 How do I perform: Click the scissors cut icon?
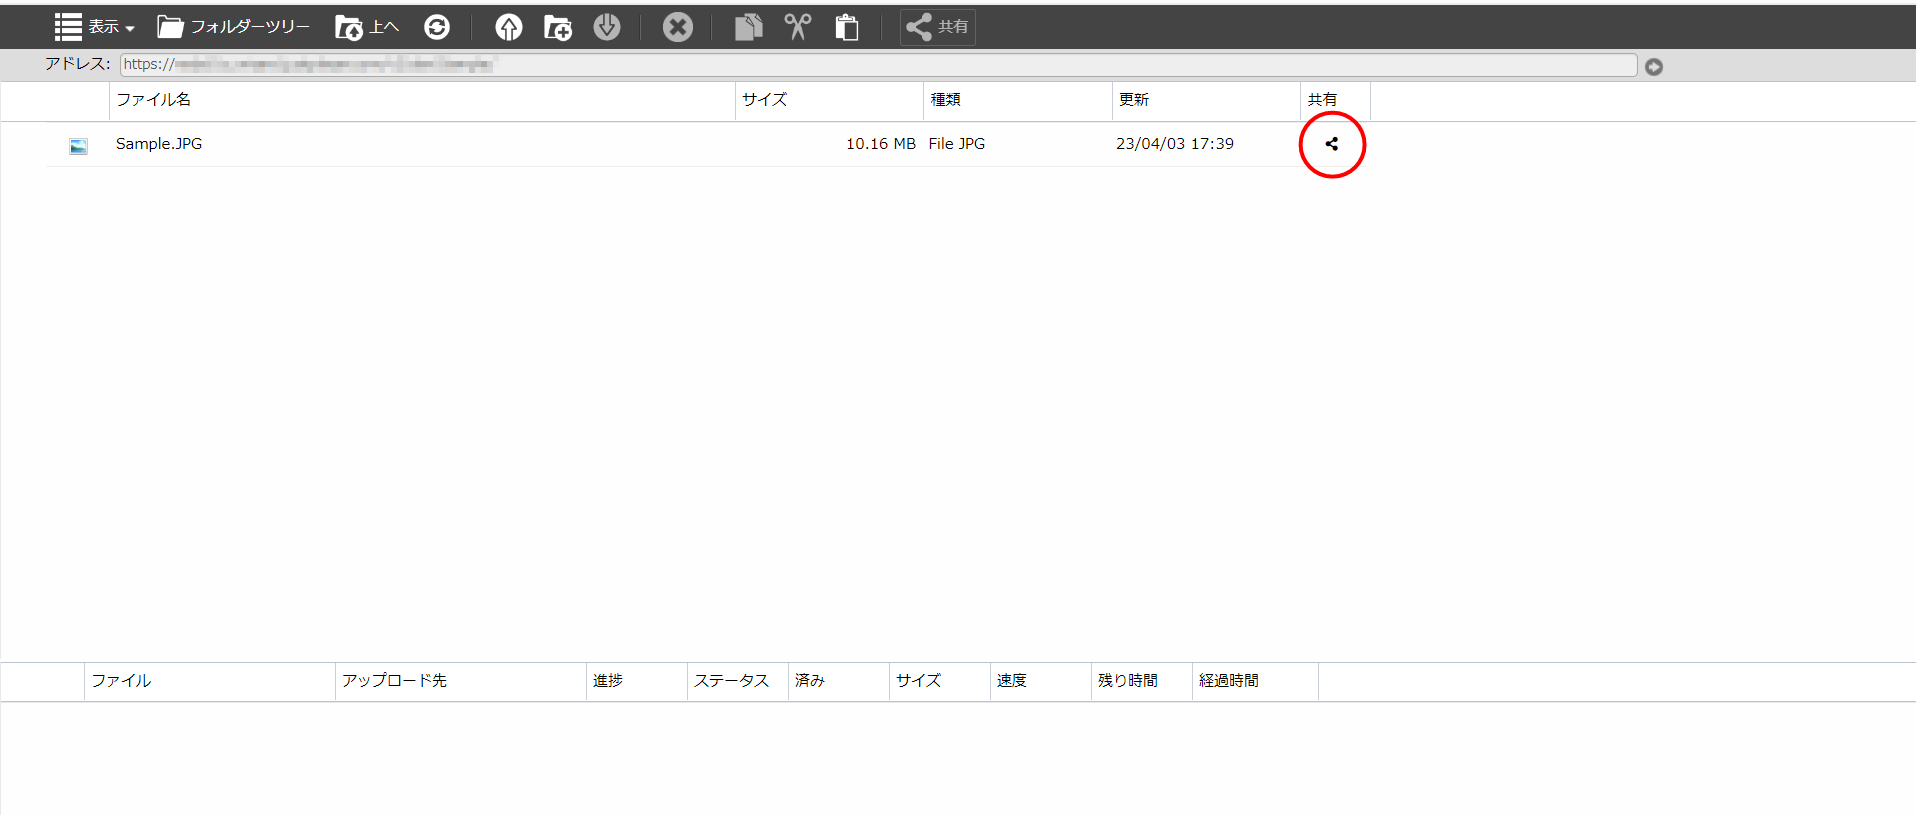pyautogui.click(x=797, y=27)
